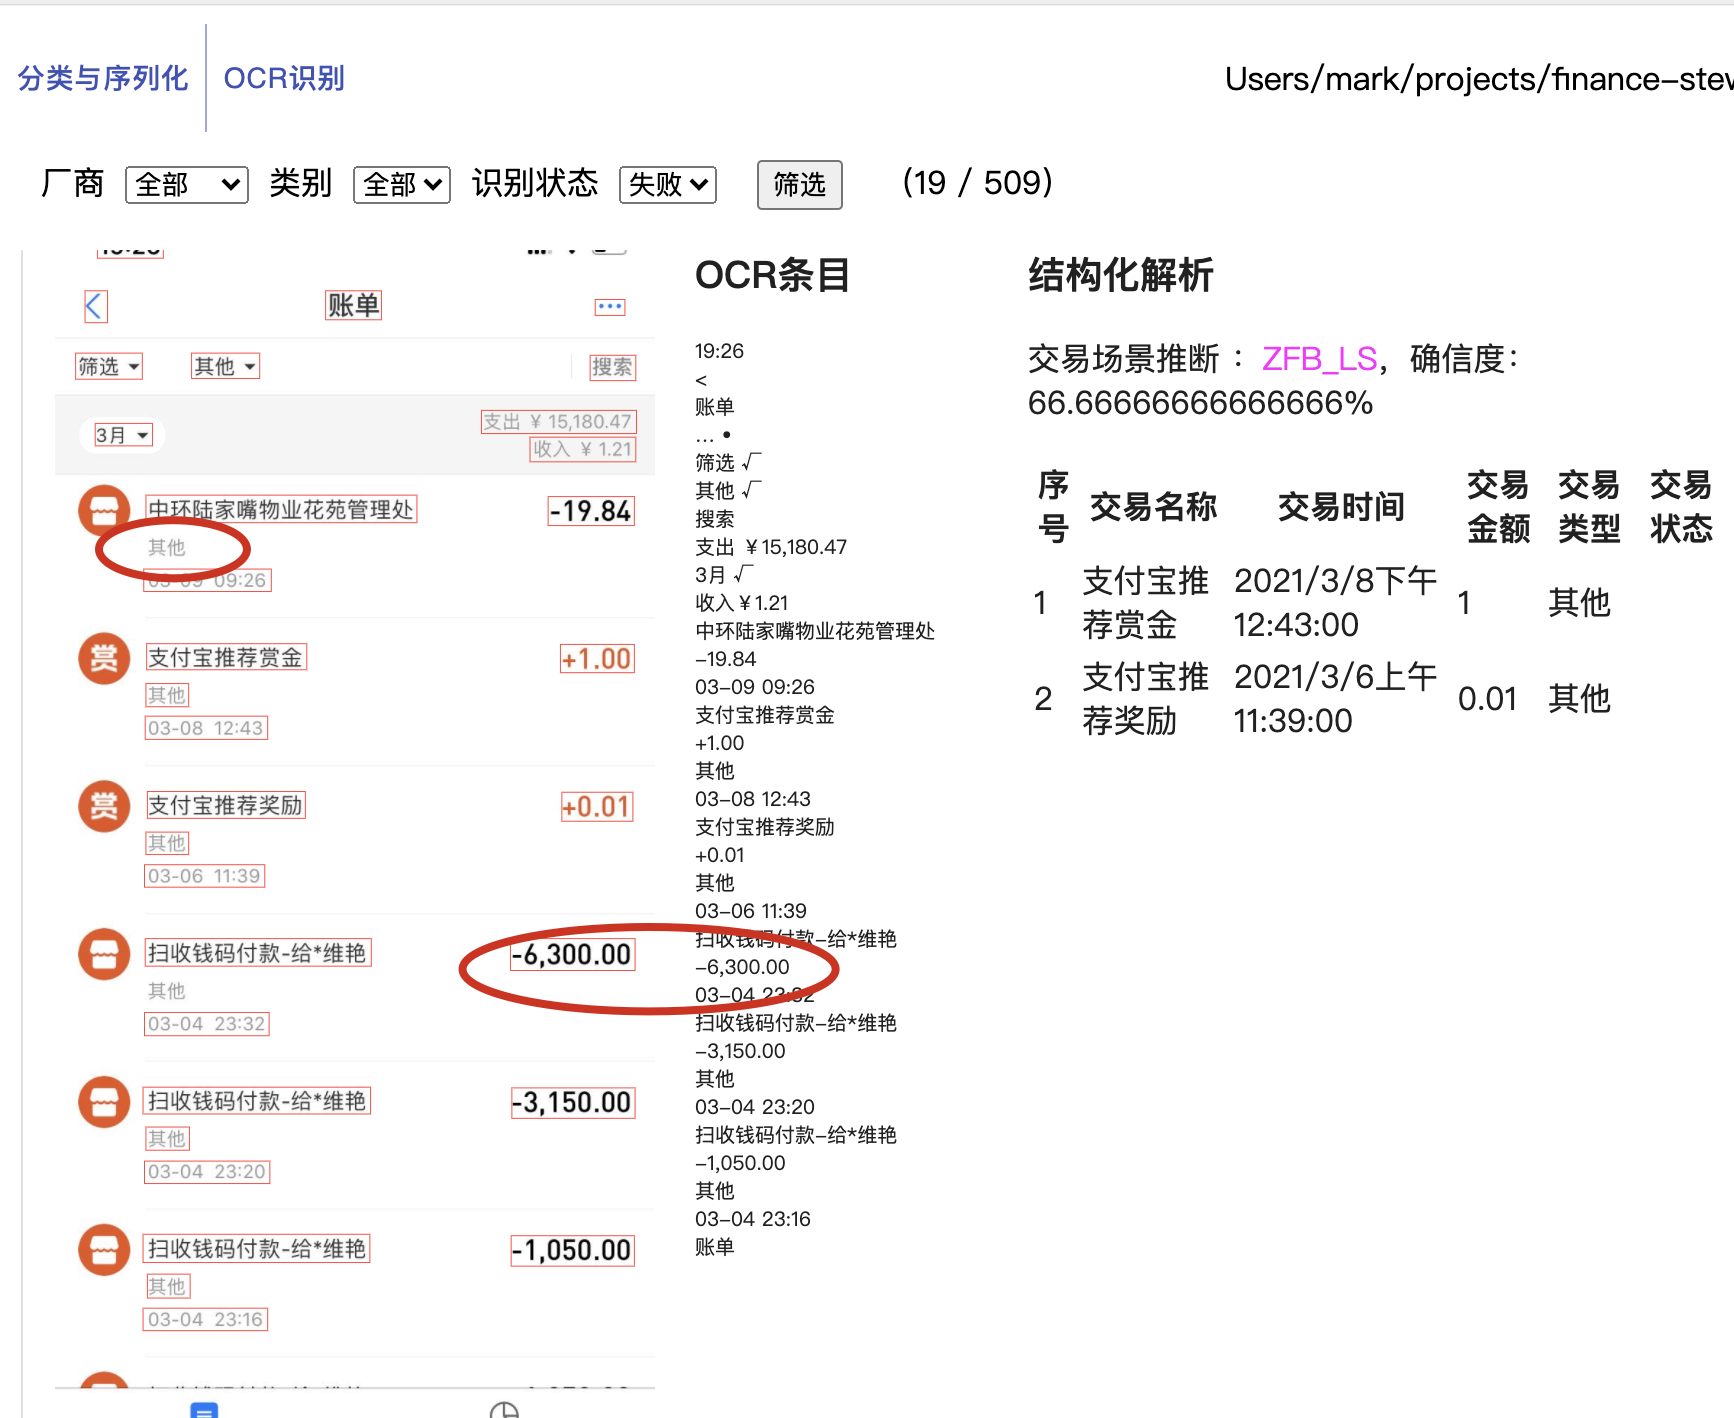
Task: Click the cell 2021/3/6上午 11:39:00
Action: (x=1335, y=699)
